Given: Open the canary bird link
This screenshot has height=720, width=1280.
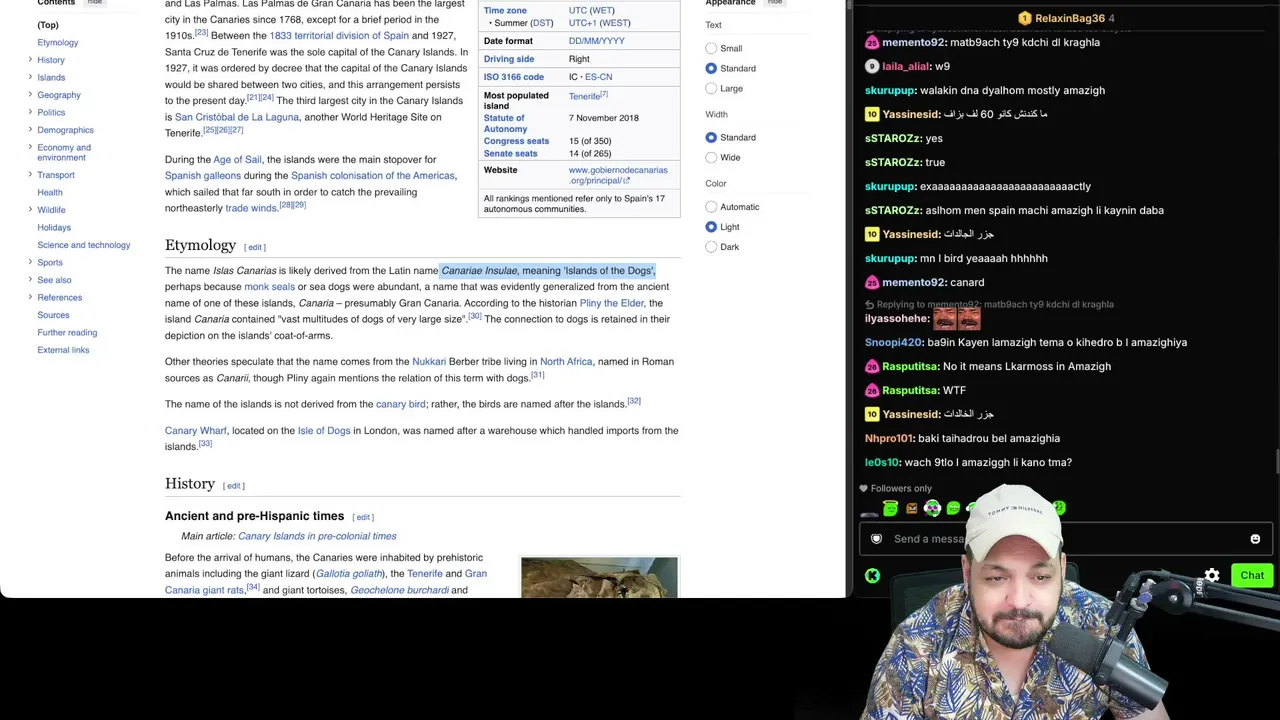Looking at the screenshot, I should click(x=401, y=404).
